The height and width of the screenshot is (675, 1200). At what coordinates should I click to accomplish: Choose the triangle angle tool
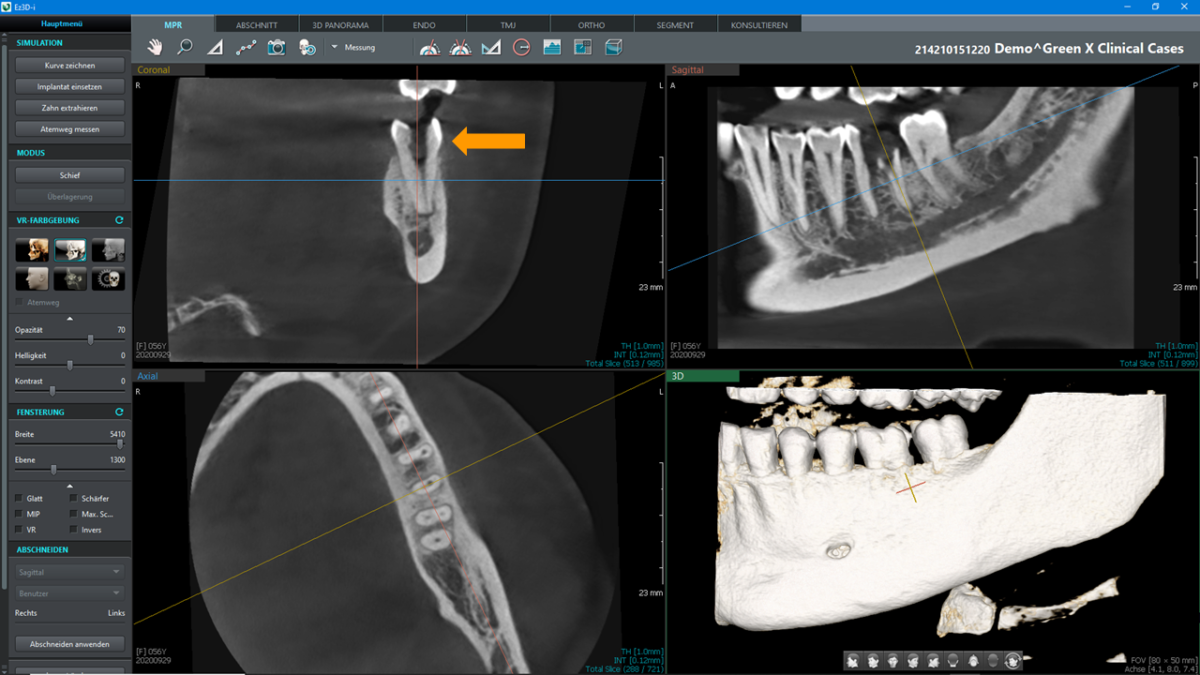tap(215, 47)
